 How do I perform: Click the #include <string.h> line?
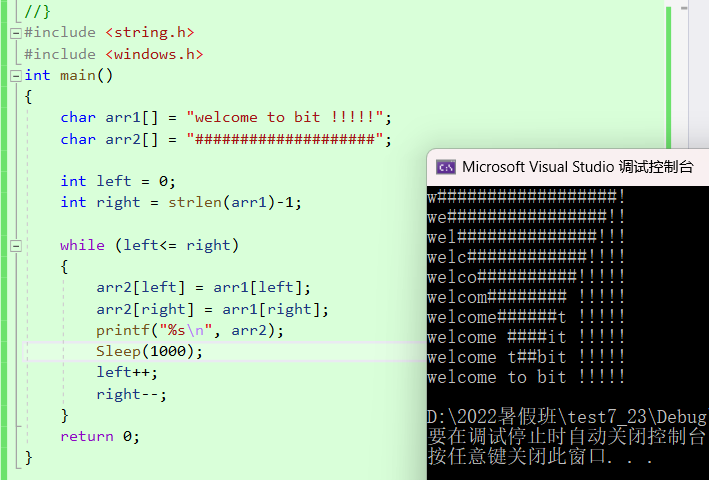(x=109, y=33)
